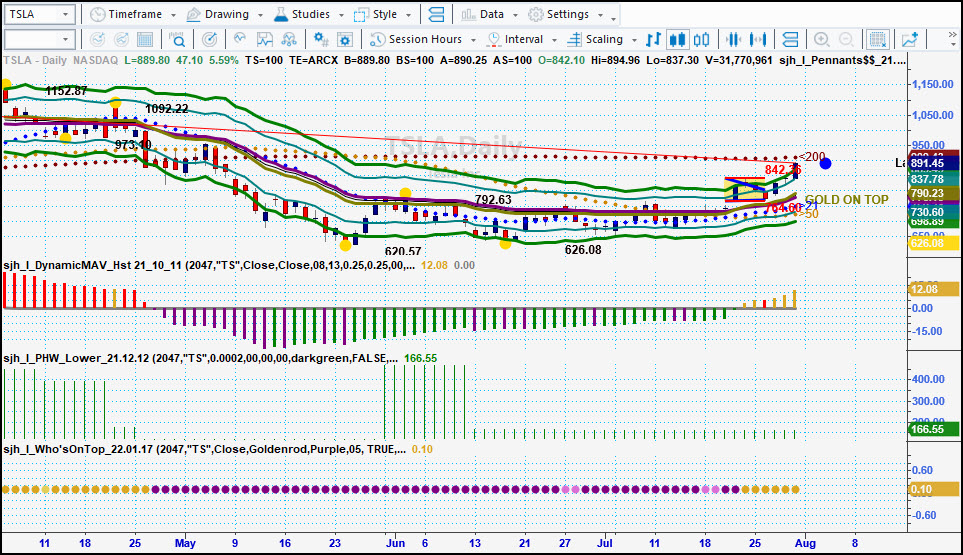Click the Drawing pen icon
This screenshot has width=963, height=555.
point(193,14)
